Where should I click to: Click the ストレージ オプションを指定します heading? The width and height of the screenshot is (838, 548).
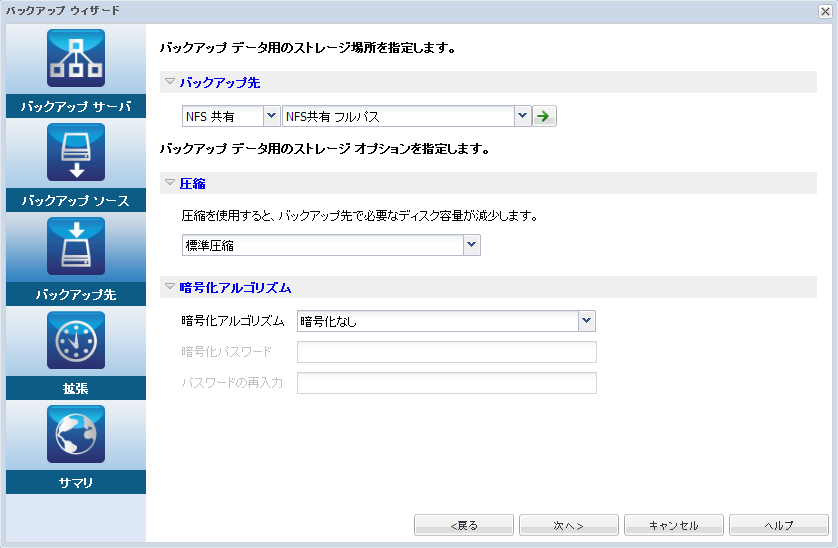coord(325,149)
